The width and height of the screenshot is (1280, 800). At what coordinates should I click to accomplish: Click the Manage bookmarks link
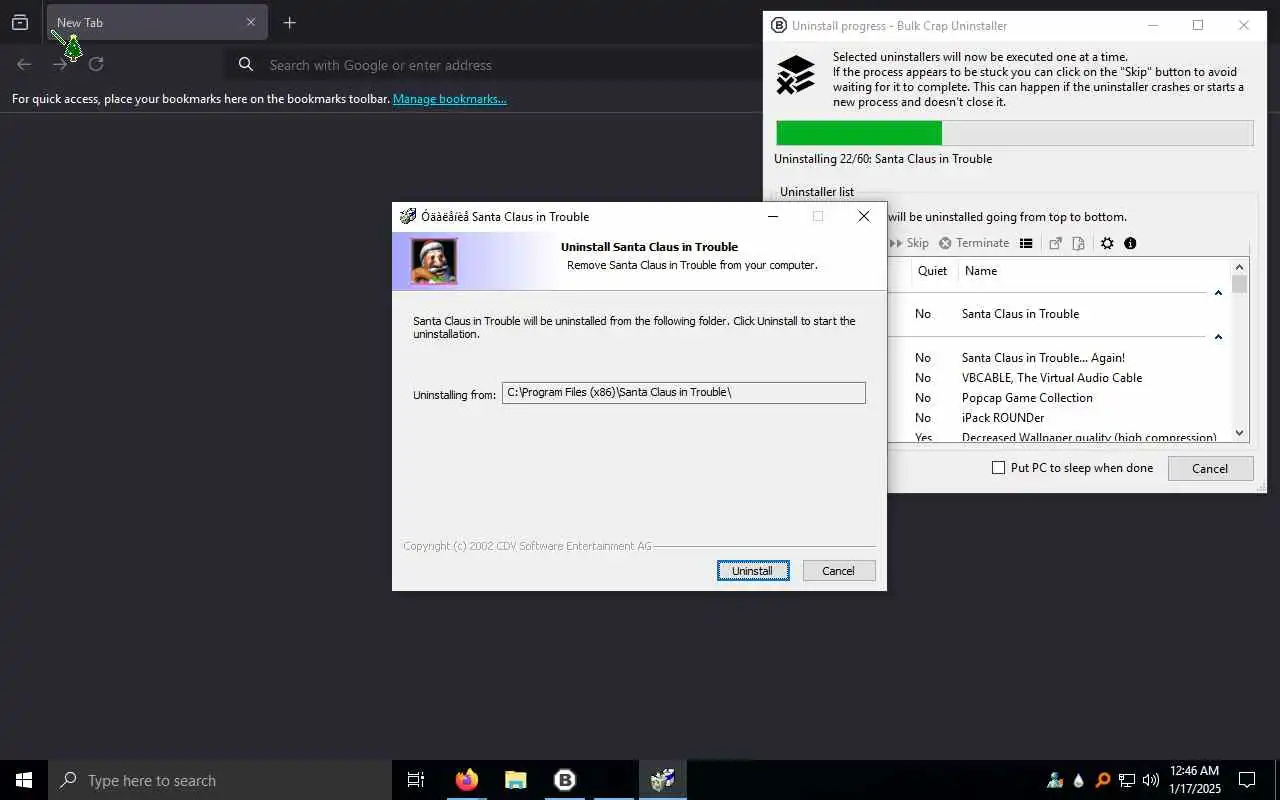point(449,99)
